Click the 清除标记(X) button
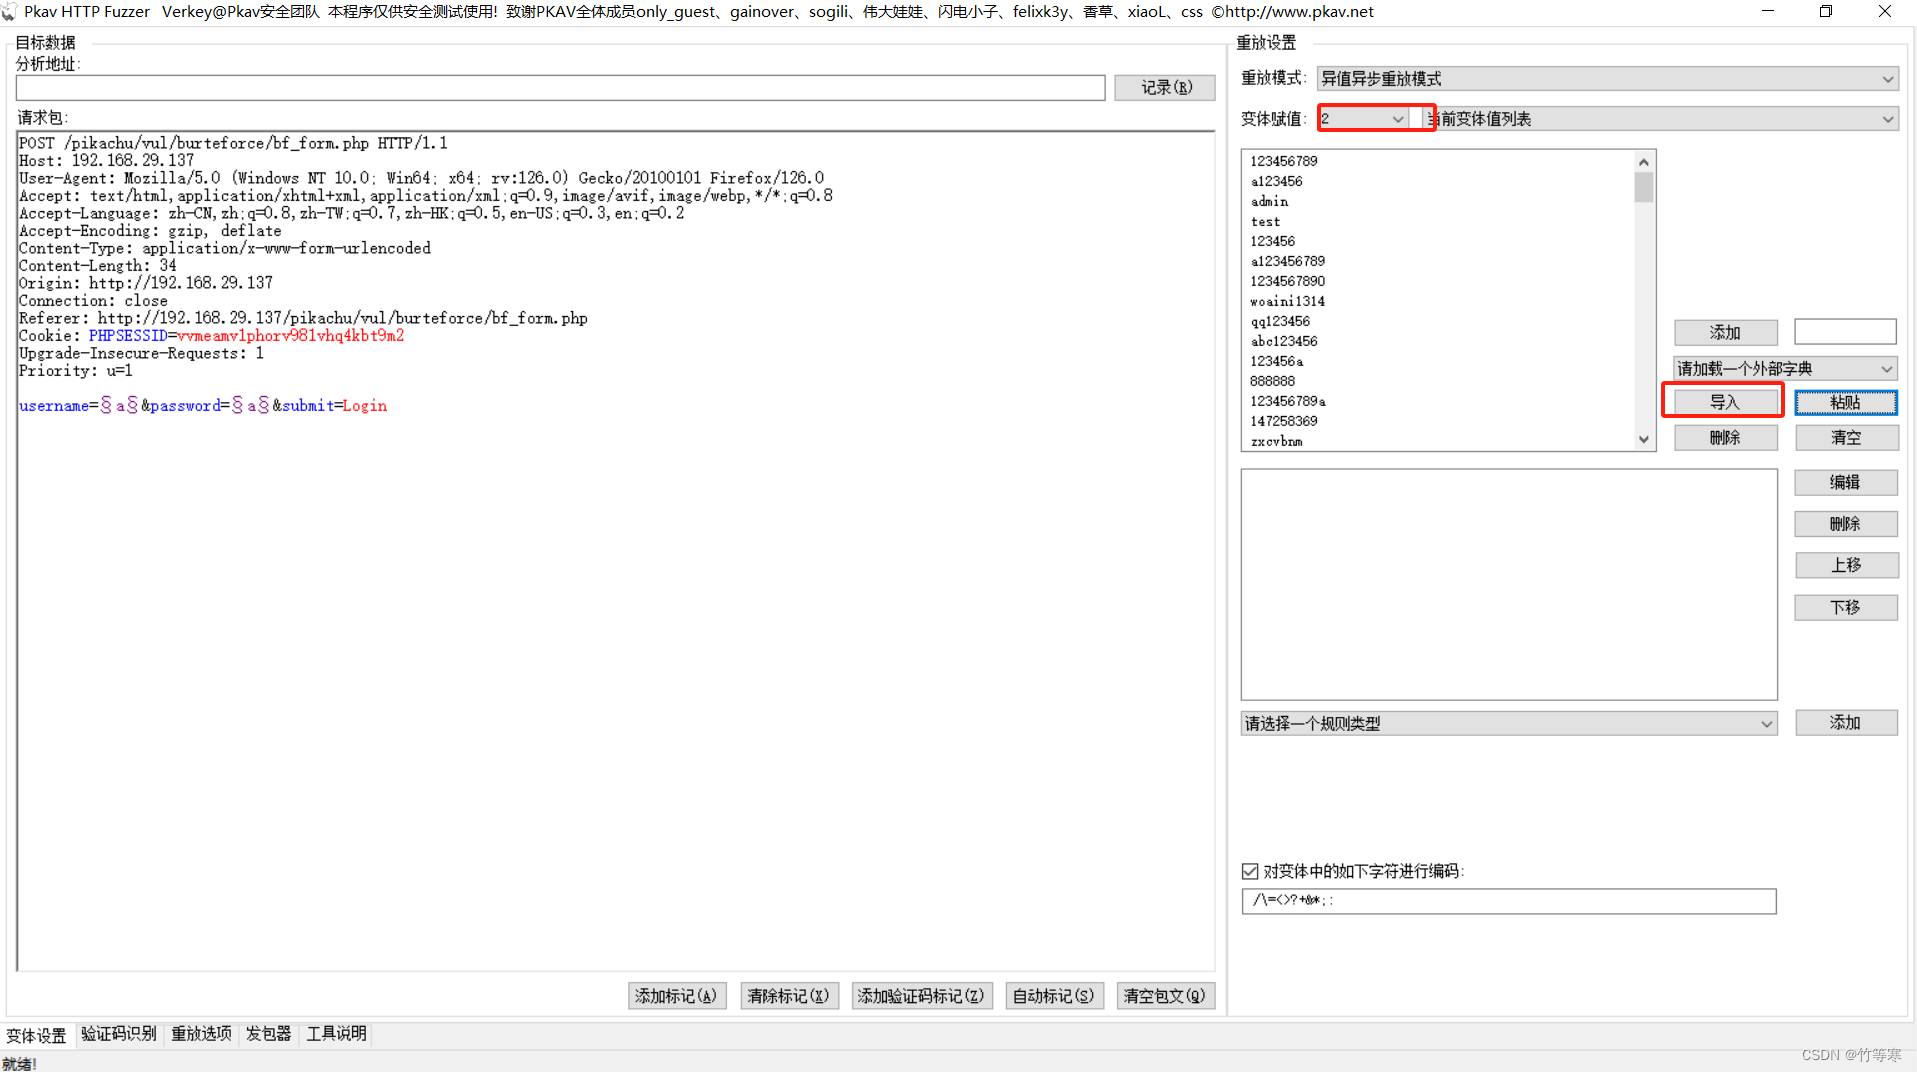This screenshot has width=1917, height=1072. tap(789, 996)
